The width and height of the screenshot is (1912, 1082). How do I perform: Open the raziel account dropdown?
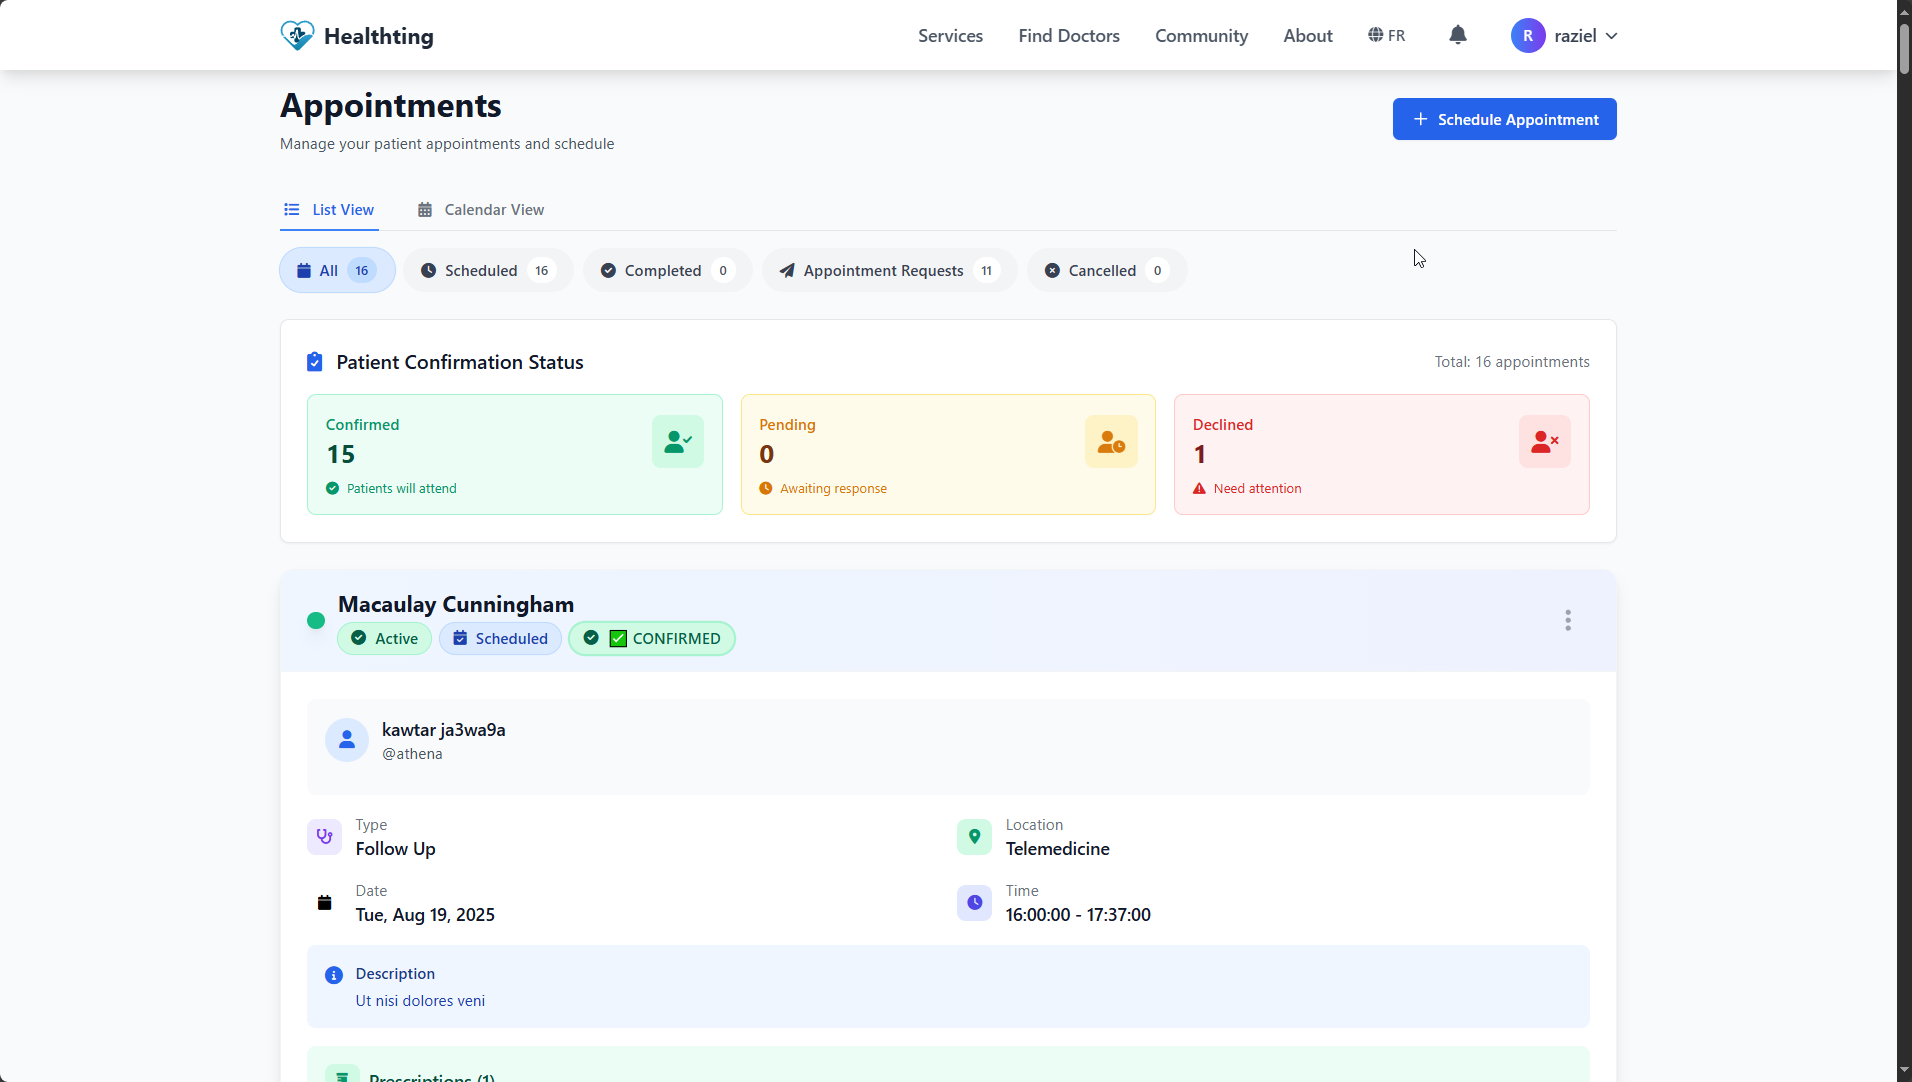pos(1565,35)
